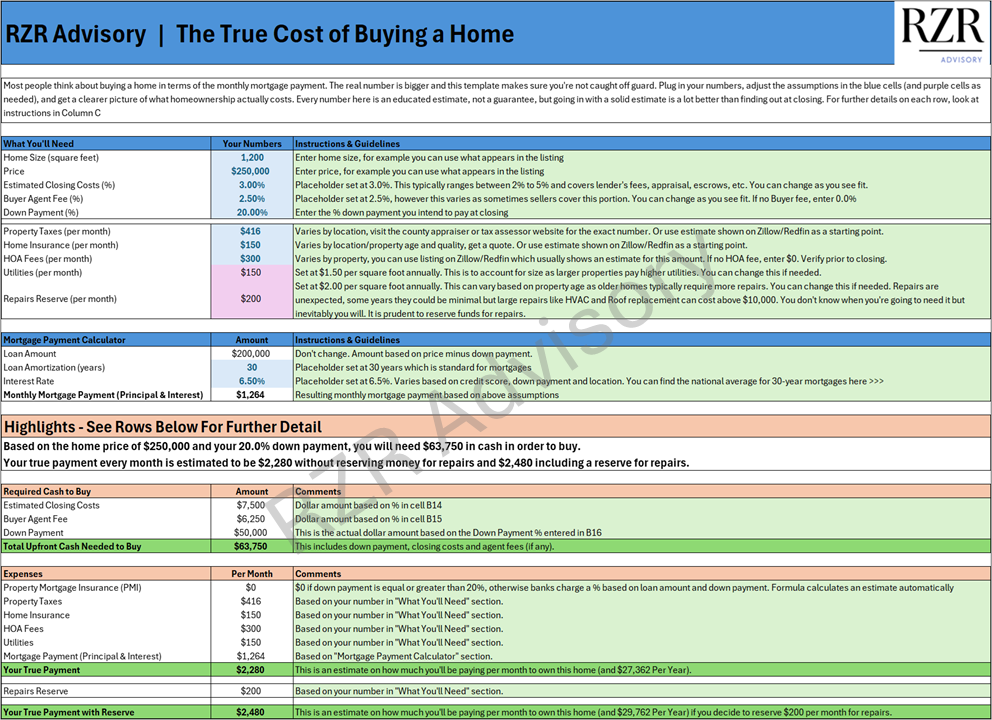Select Monthly Mortgage Payment amount $1,264 in calculator
This screenshot has width=992, height=720.
coord(252,395)
